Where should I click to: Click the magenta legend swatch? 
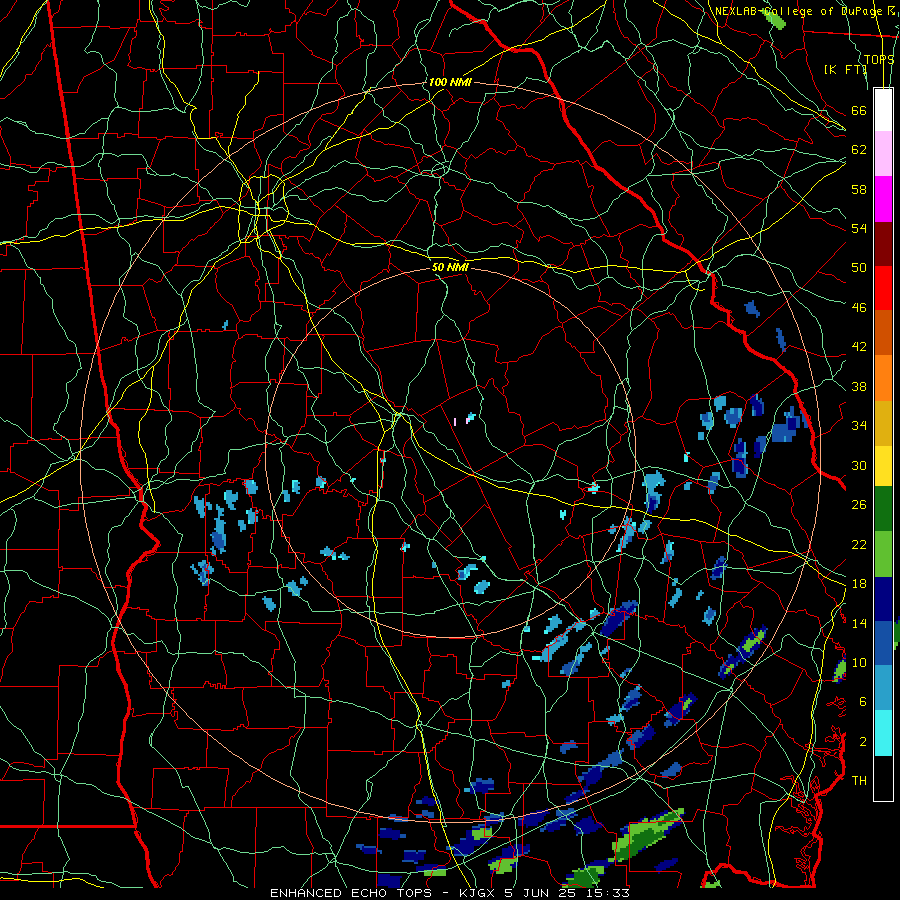[883, 199]
